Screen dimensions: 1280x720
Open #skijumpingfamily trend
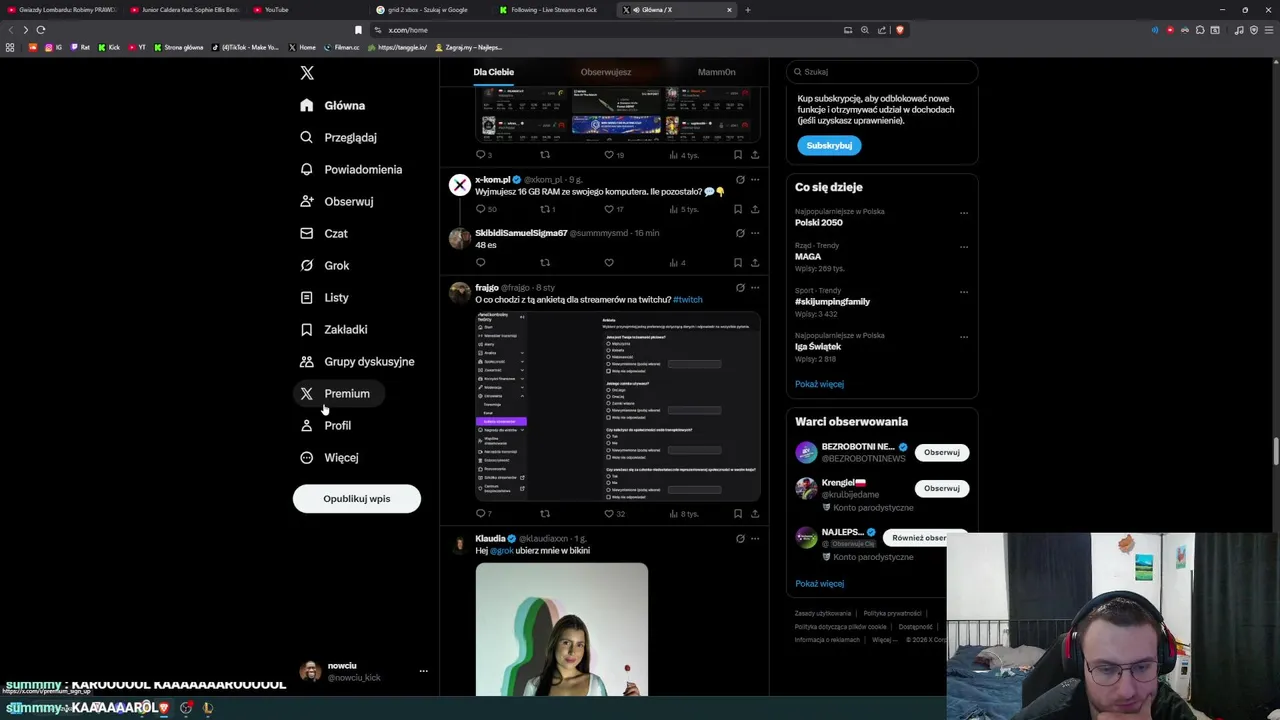click(832, 302)
